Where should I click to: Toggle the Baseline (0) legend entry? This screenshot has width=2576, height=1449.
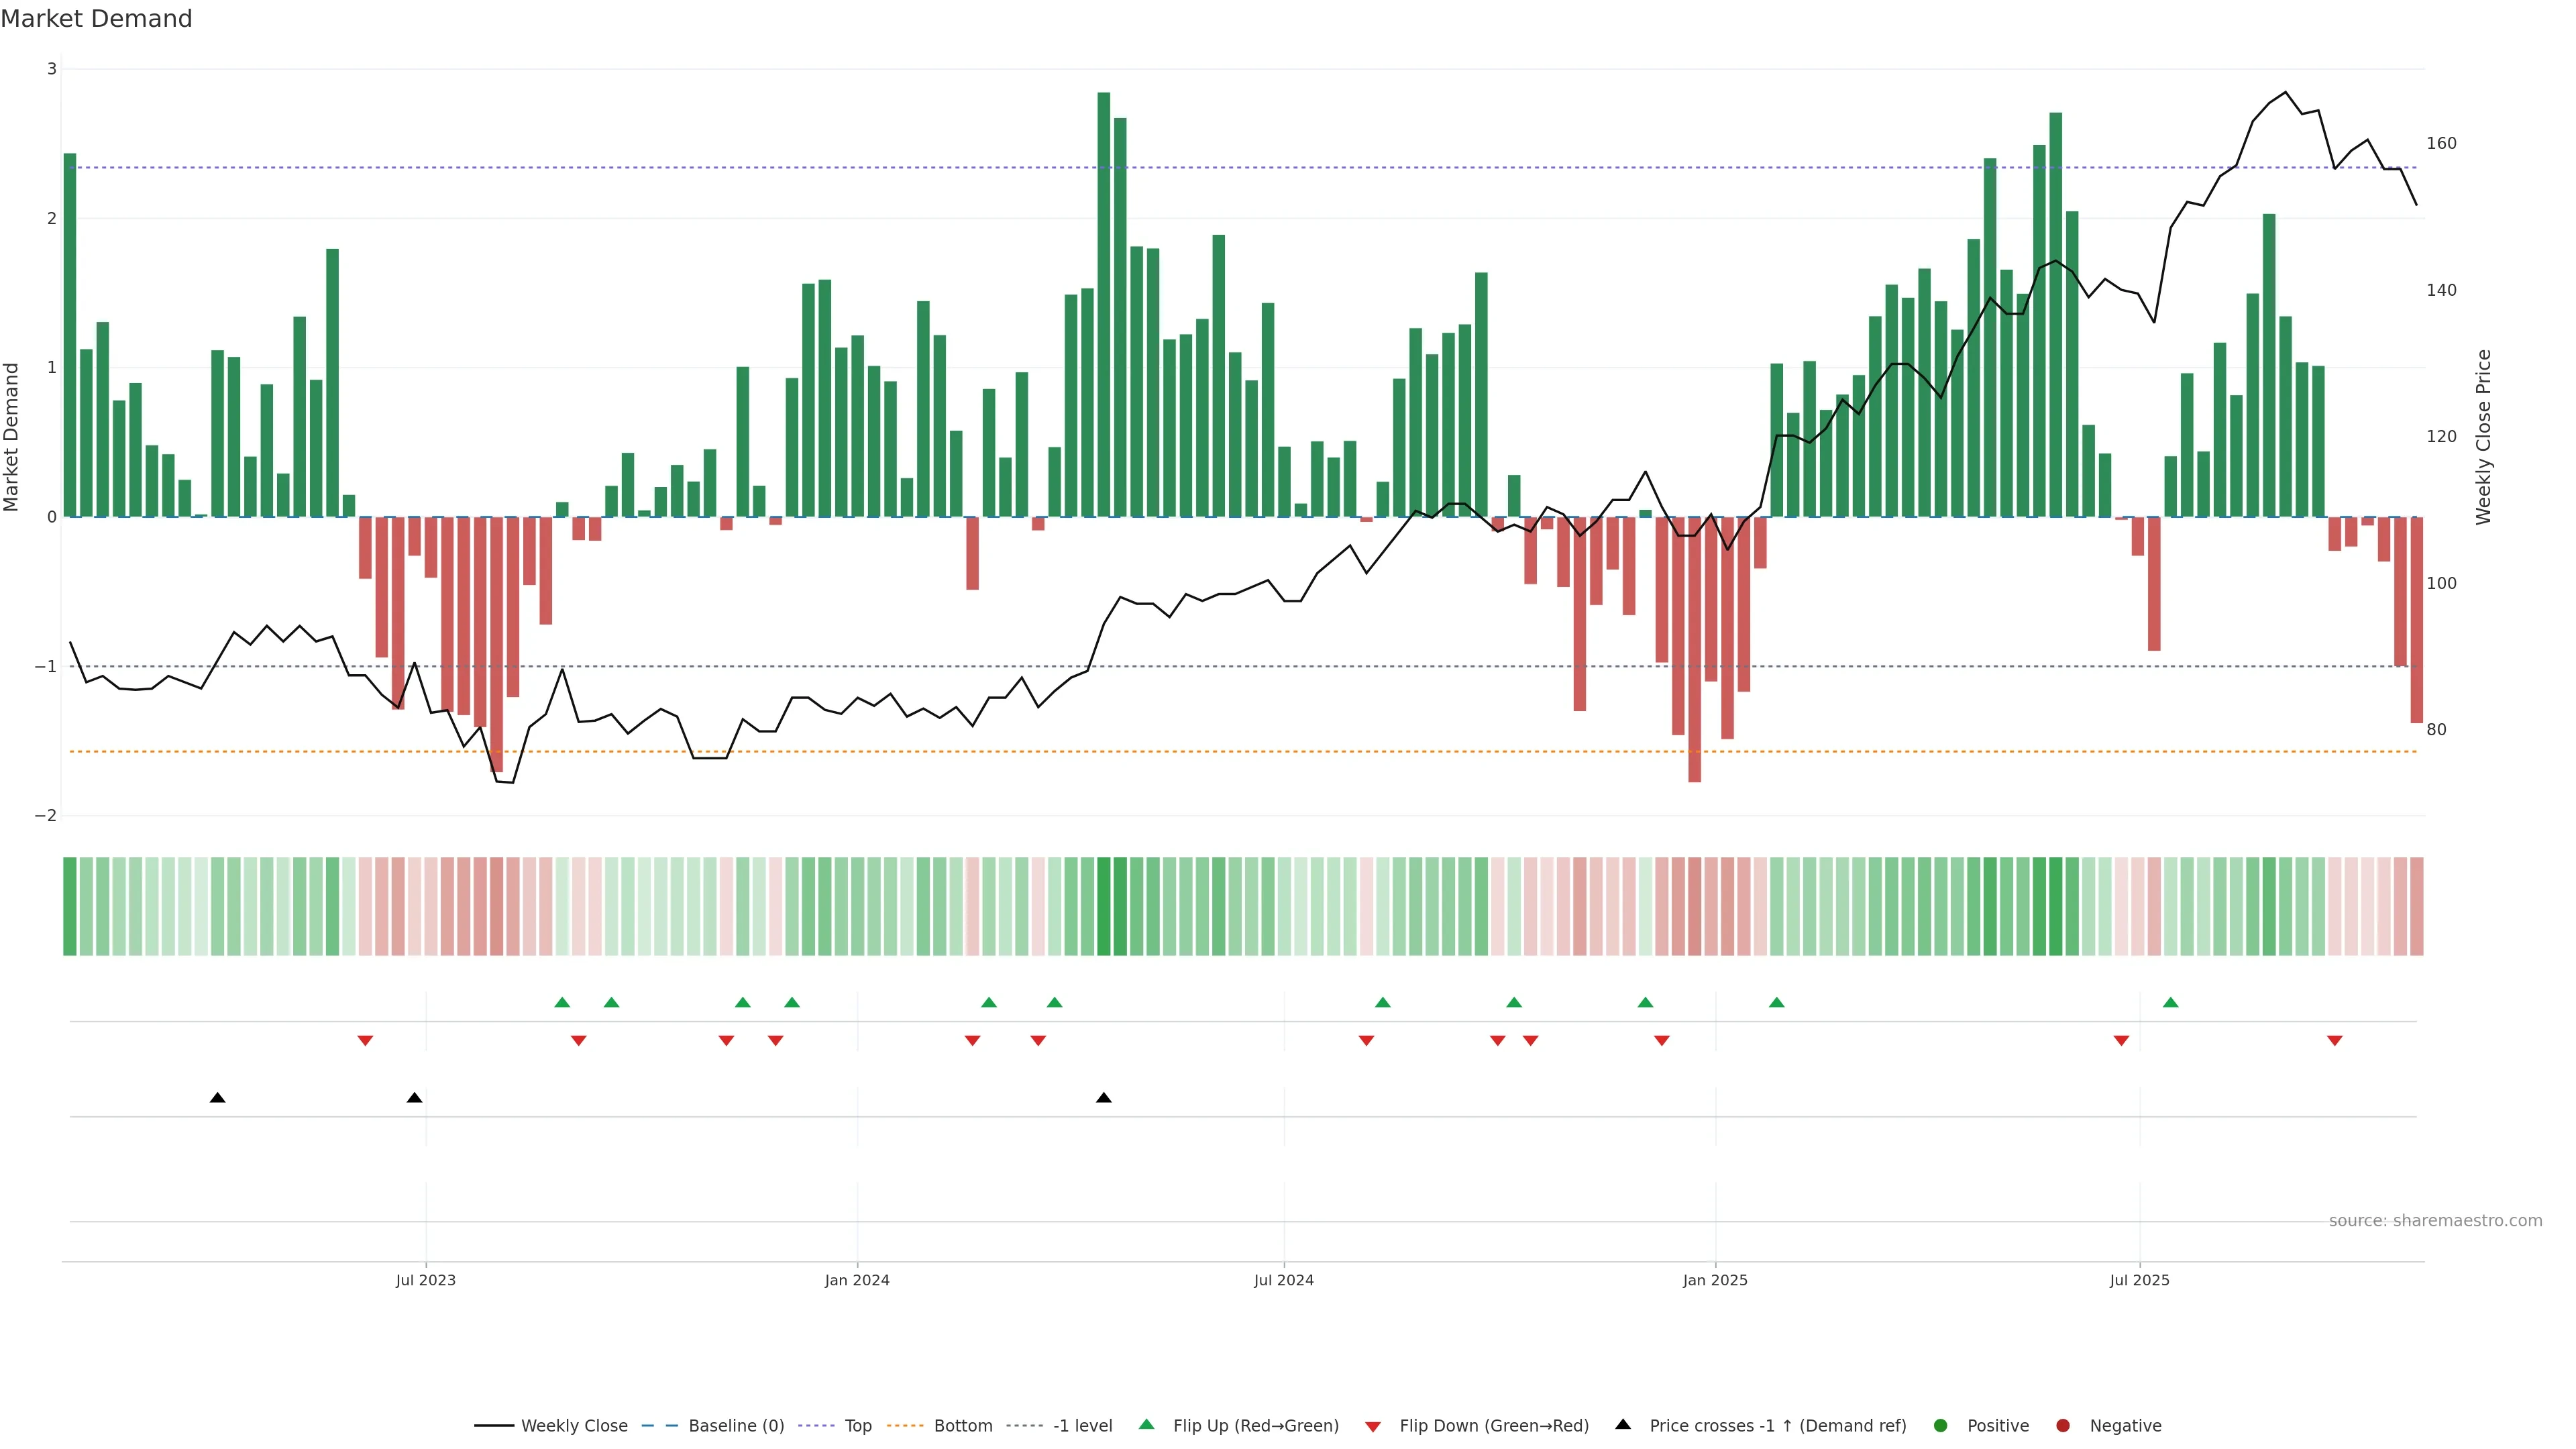pos(736,1426)
